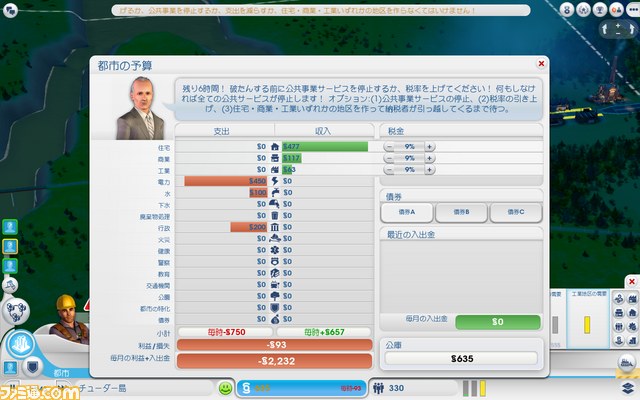Screen dimensions: 640x400
Task: Decrease industrial tax rate with minus
Action: (389, 169)
